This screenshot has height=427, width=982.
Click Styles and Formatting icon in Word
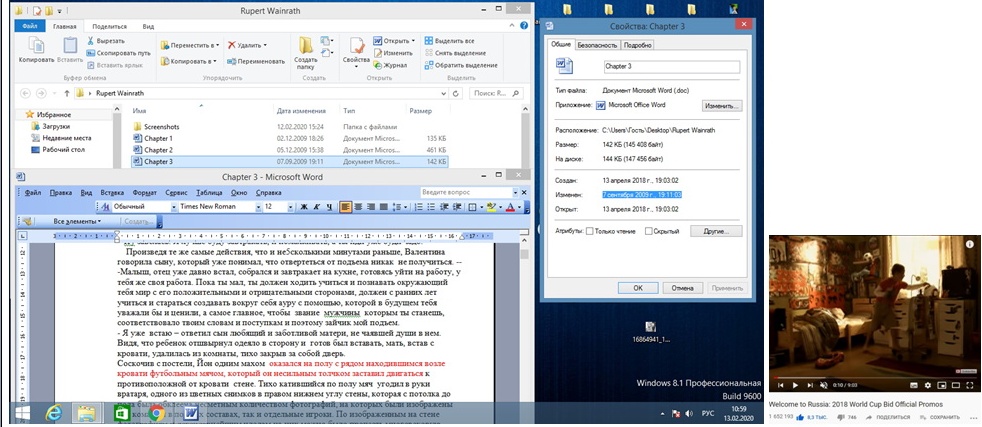pyautogui.click(x=105, y=207)
